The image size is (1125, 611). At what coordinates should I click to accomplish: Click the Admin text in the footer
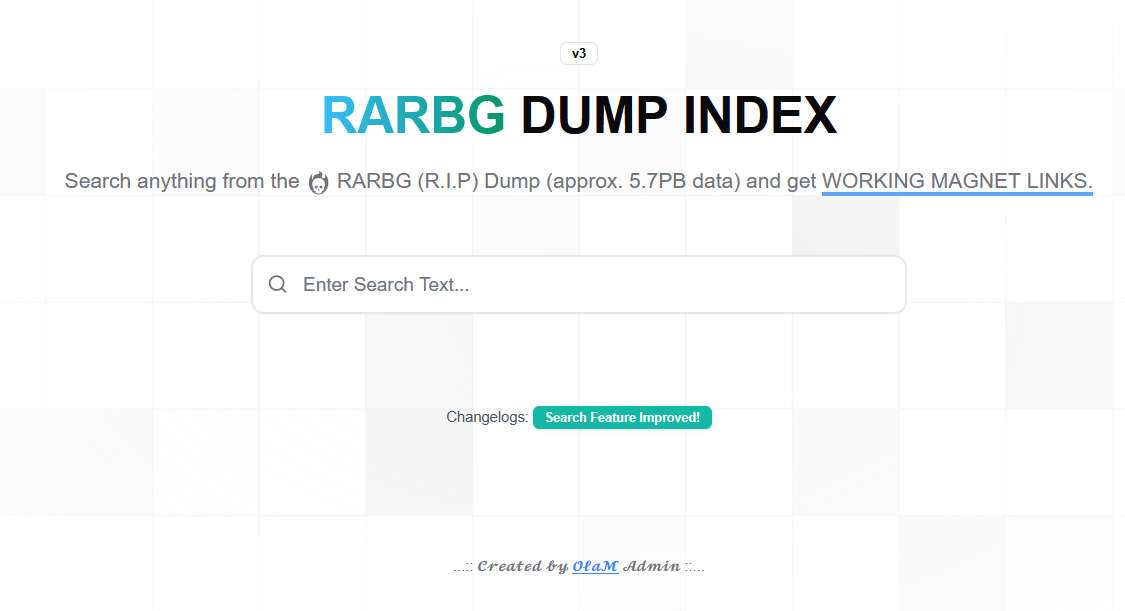click(x=651, y=567)
